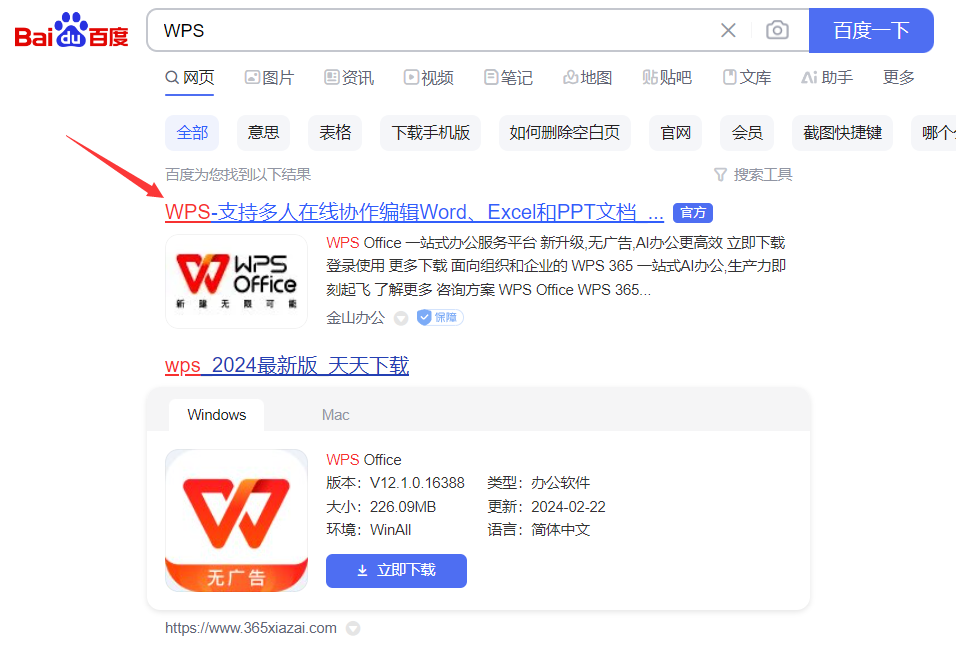Open the 更多 search categories menu

point(899,78)
